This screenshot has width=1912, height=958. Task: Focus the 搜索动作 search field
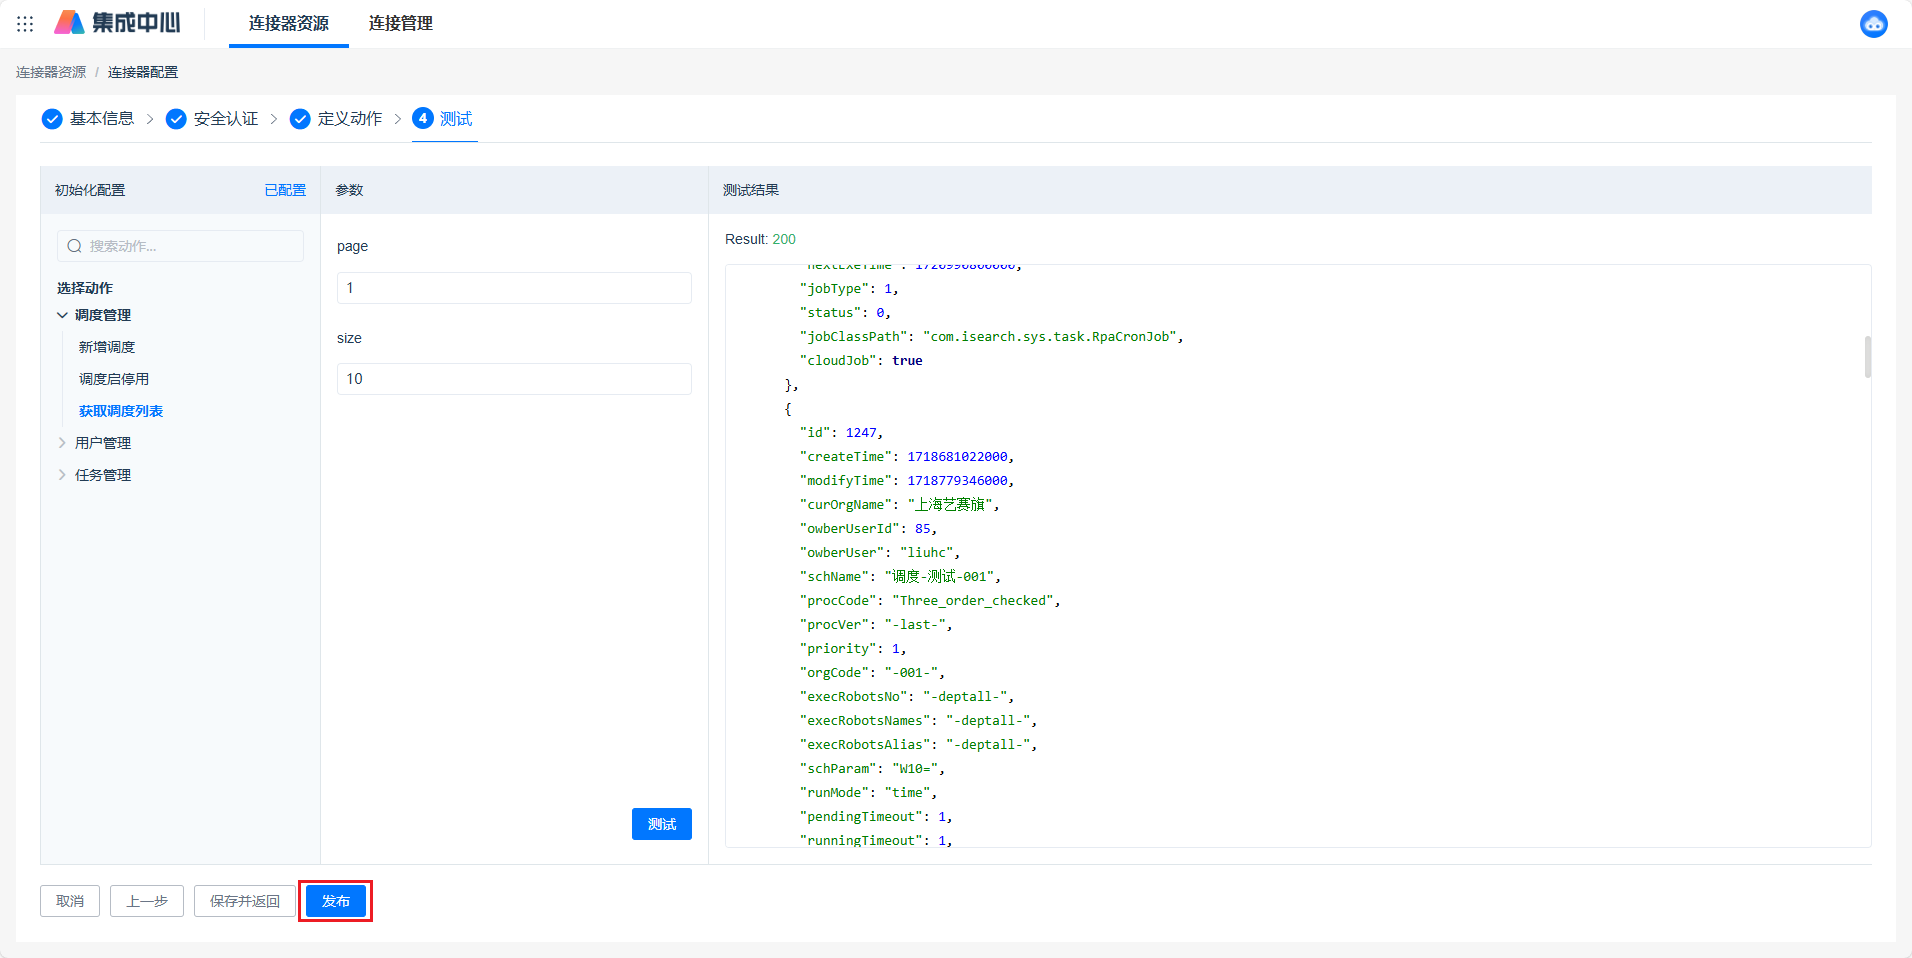tap(180, 246)
